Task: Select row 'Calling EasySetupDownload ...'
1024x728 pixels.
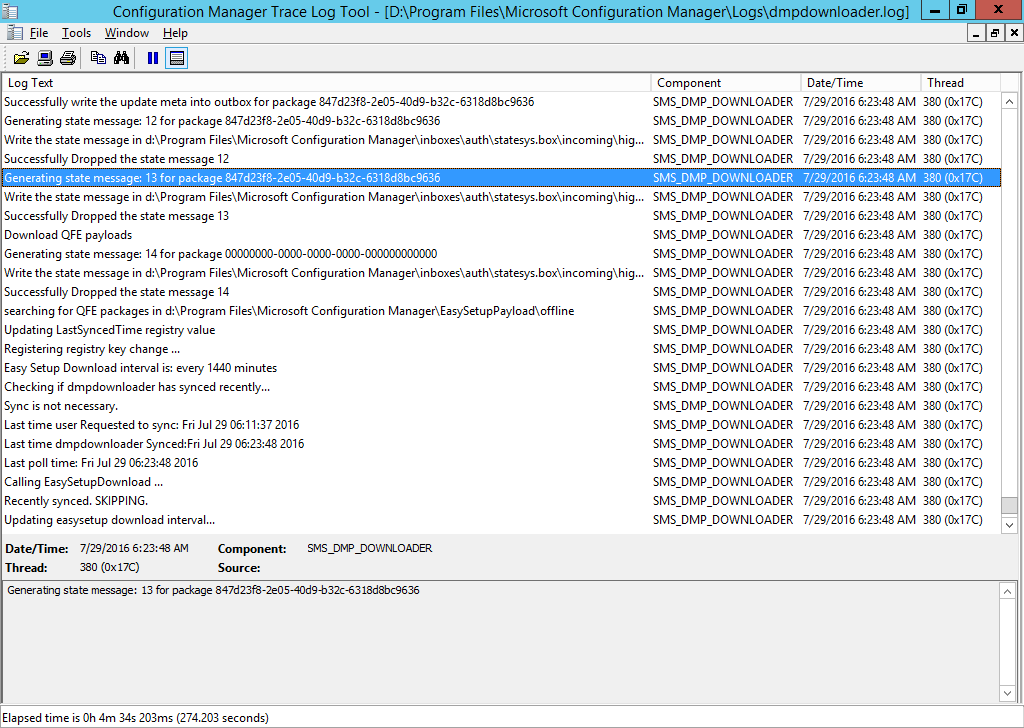Action: 501,481
